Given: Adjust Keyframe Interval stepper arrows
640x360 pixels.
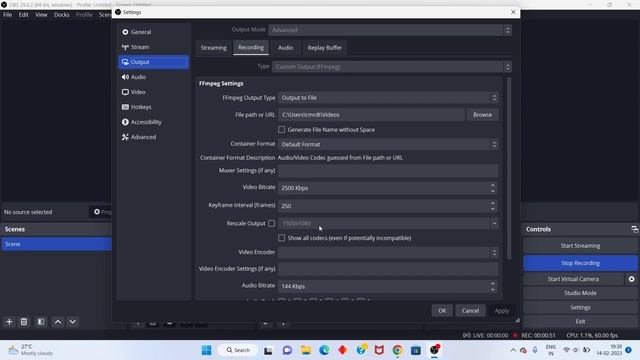Looking at the screenshot, I should point(493,206).
